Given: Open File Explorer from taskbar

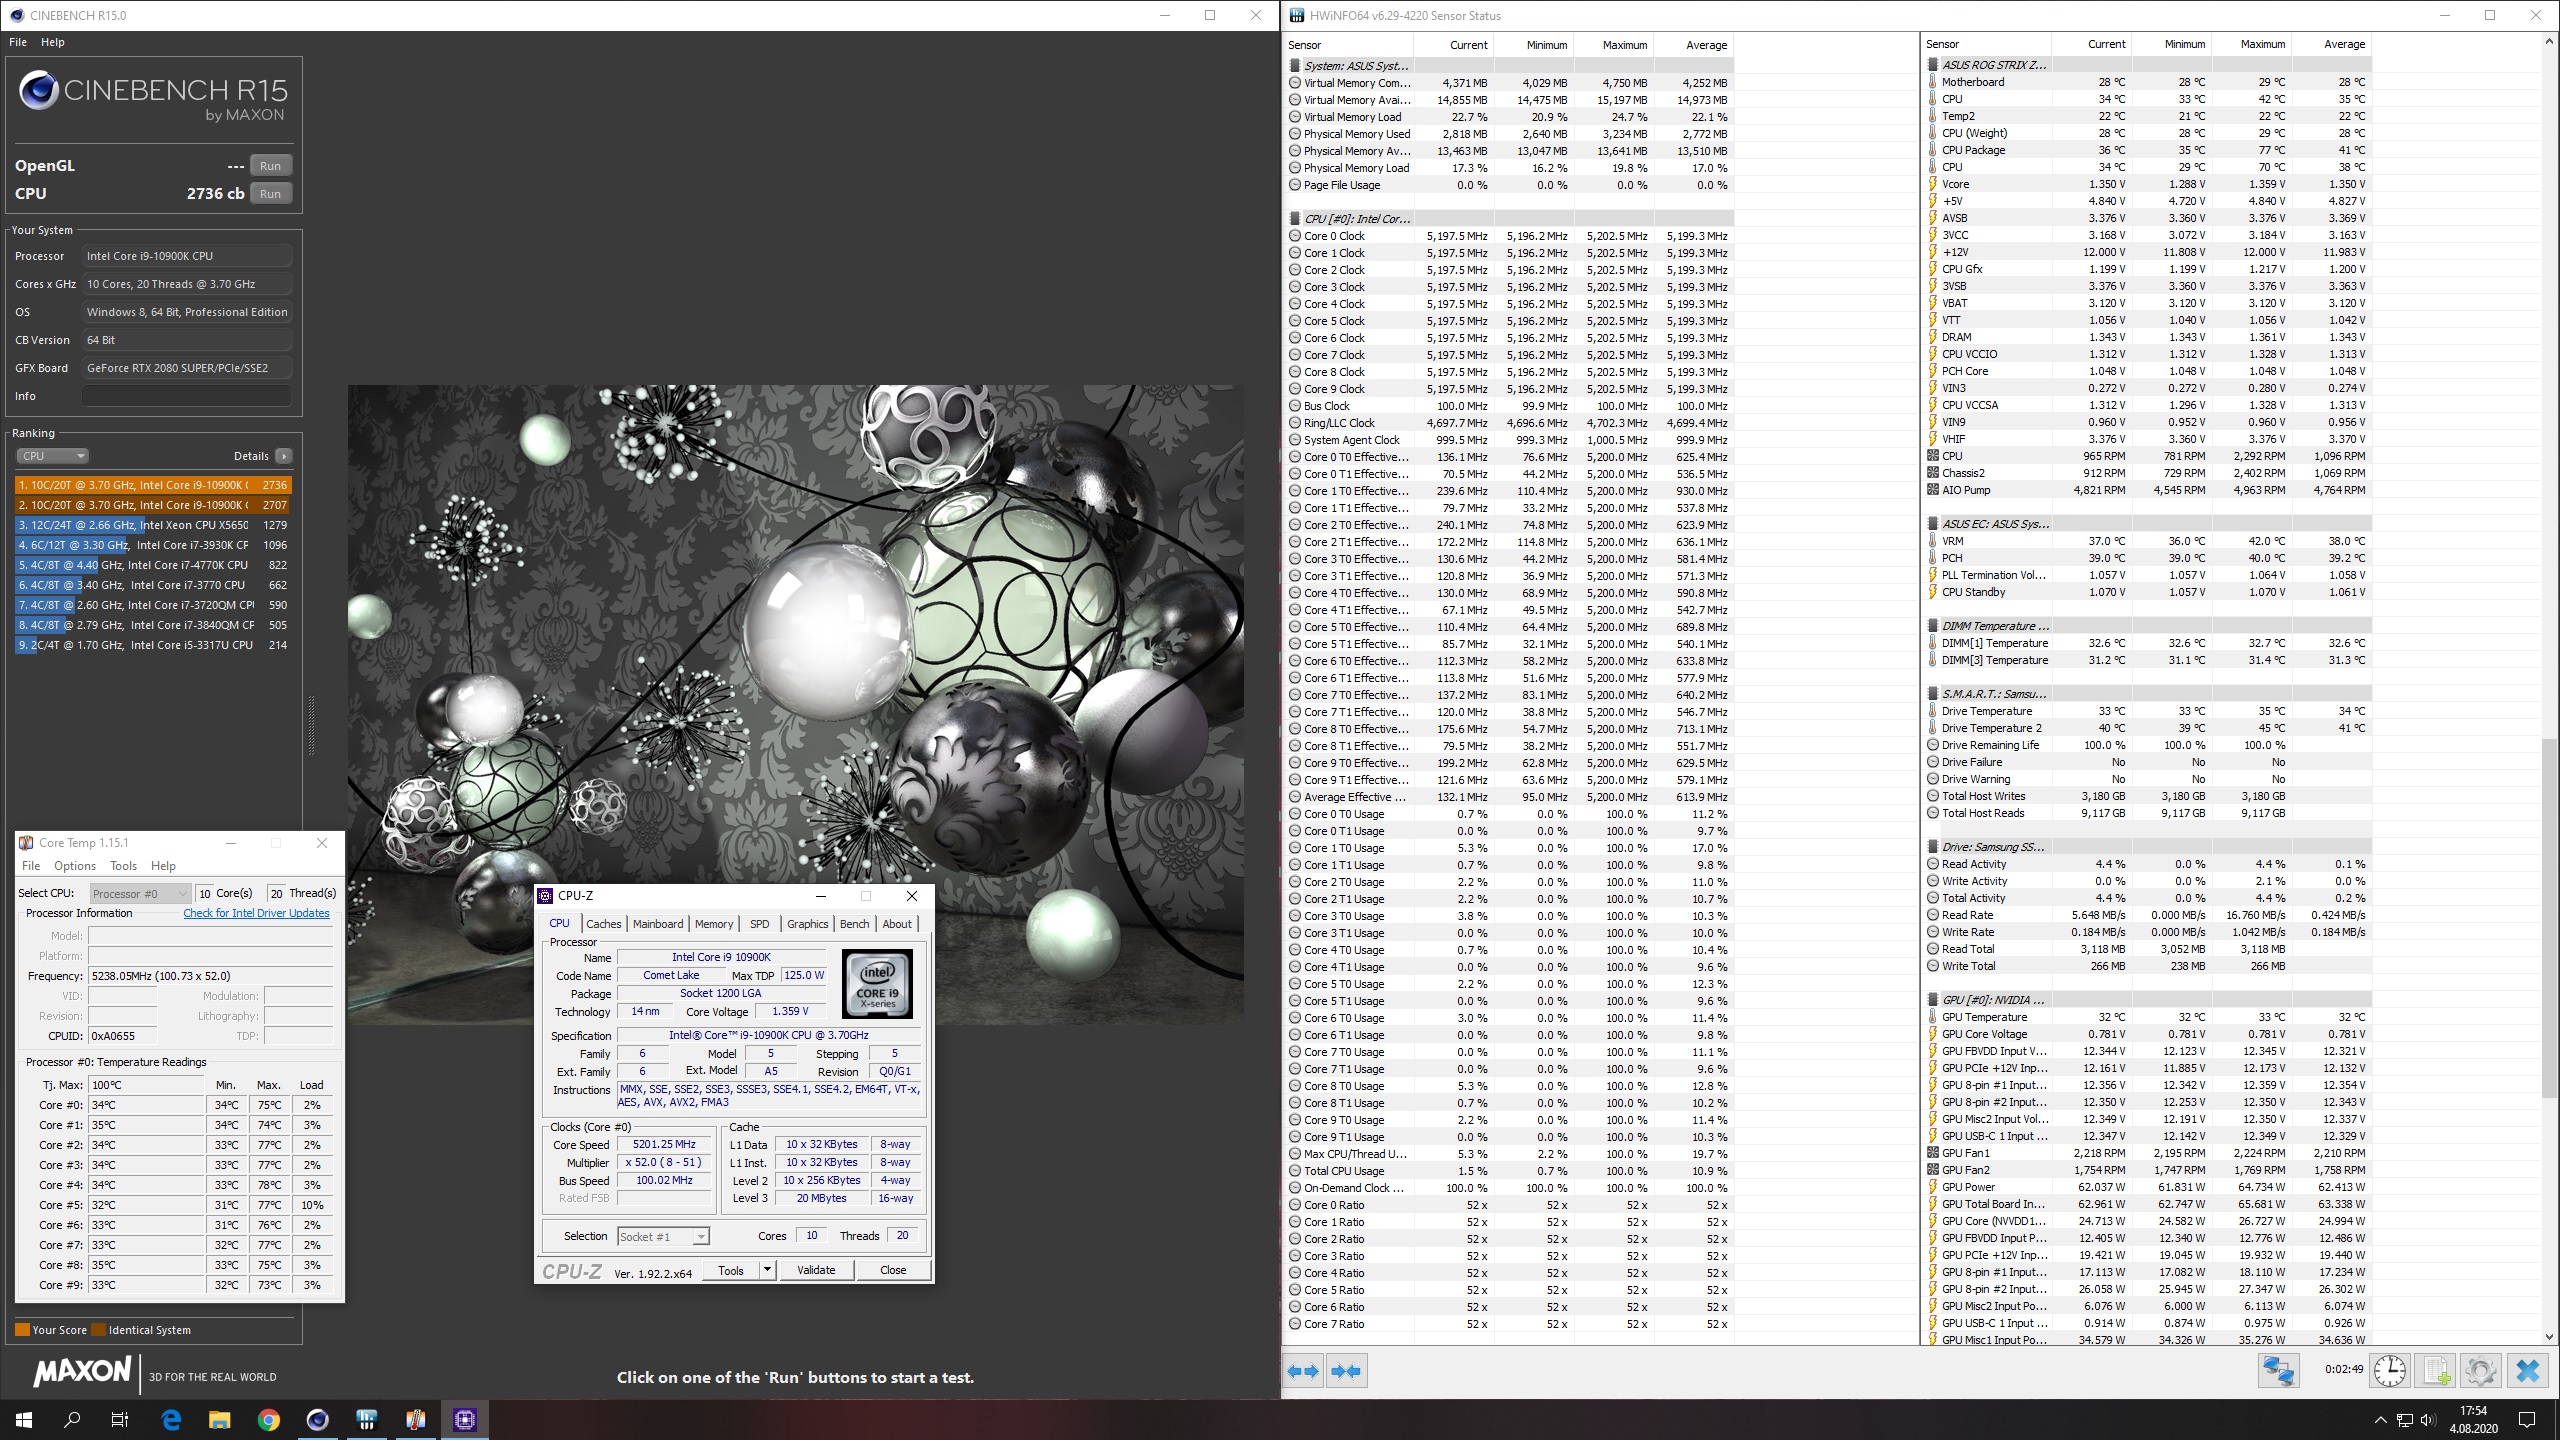Looking at the screenshot, I should pos(220,1419).
